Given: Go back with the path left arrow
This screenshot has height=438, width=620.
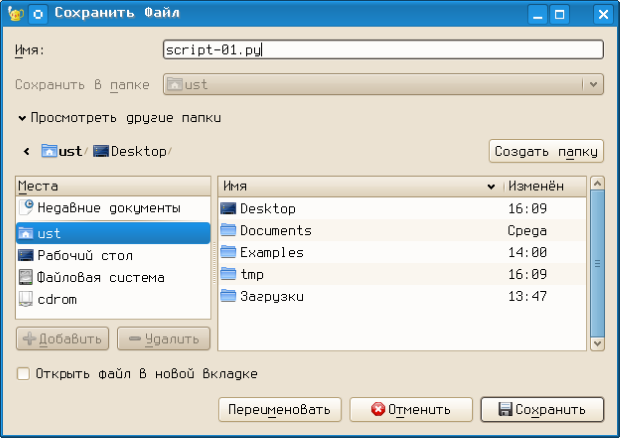Looking at the screenshot, I should (26, 151).
